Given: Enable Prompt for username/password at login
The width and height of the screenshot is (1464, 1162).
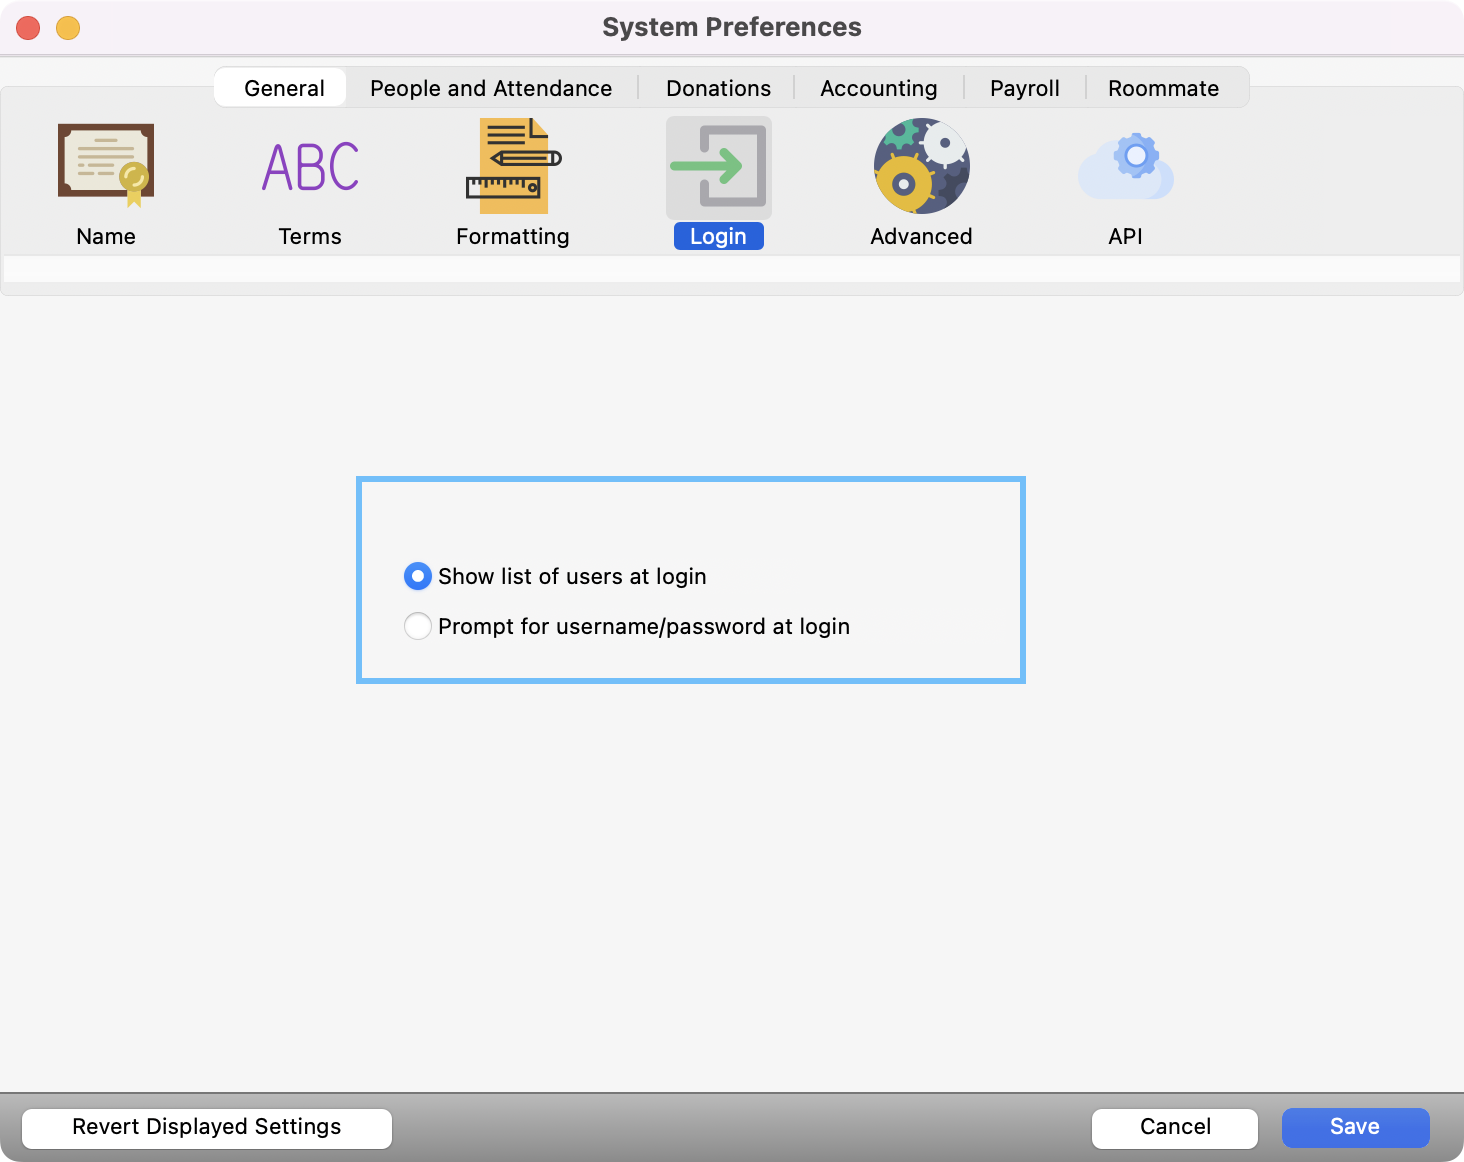Looking at the screenshot, I should coord(418,626).
